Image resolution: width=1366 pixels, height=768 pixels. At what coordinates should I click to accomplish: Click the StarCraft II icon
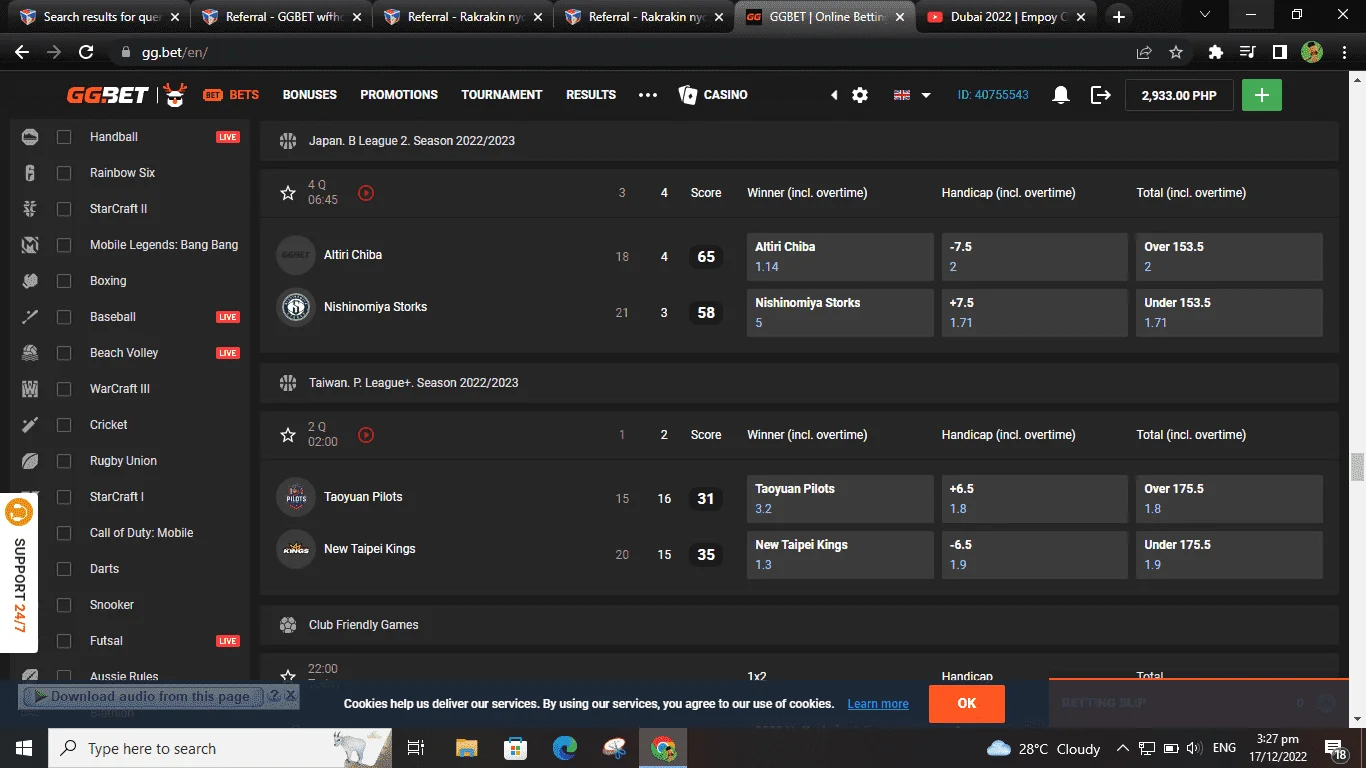[x=30, y=209]
